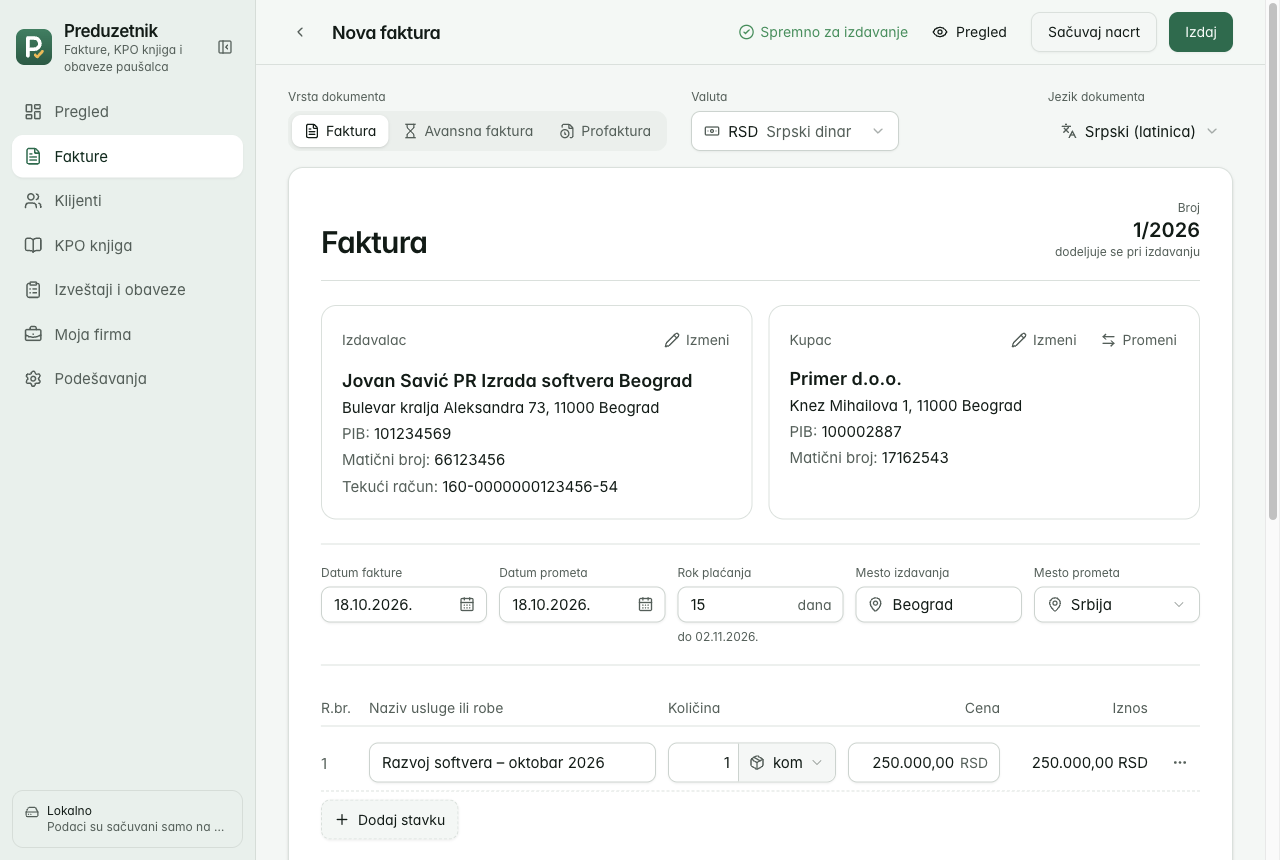Click the Lokalno storage status box
The height and width of the screenshot is (860, 1280).
tap(127, 819)
